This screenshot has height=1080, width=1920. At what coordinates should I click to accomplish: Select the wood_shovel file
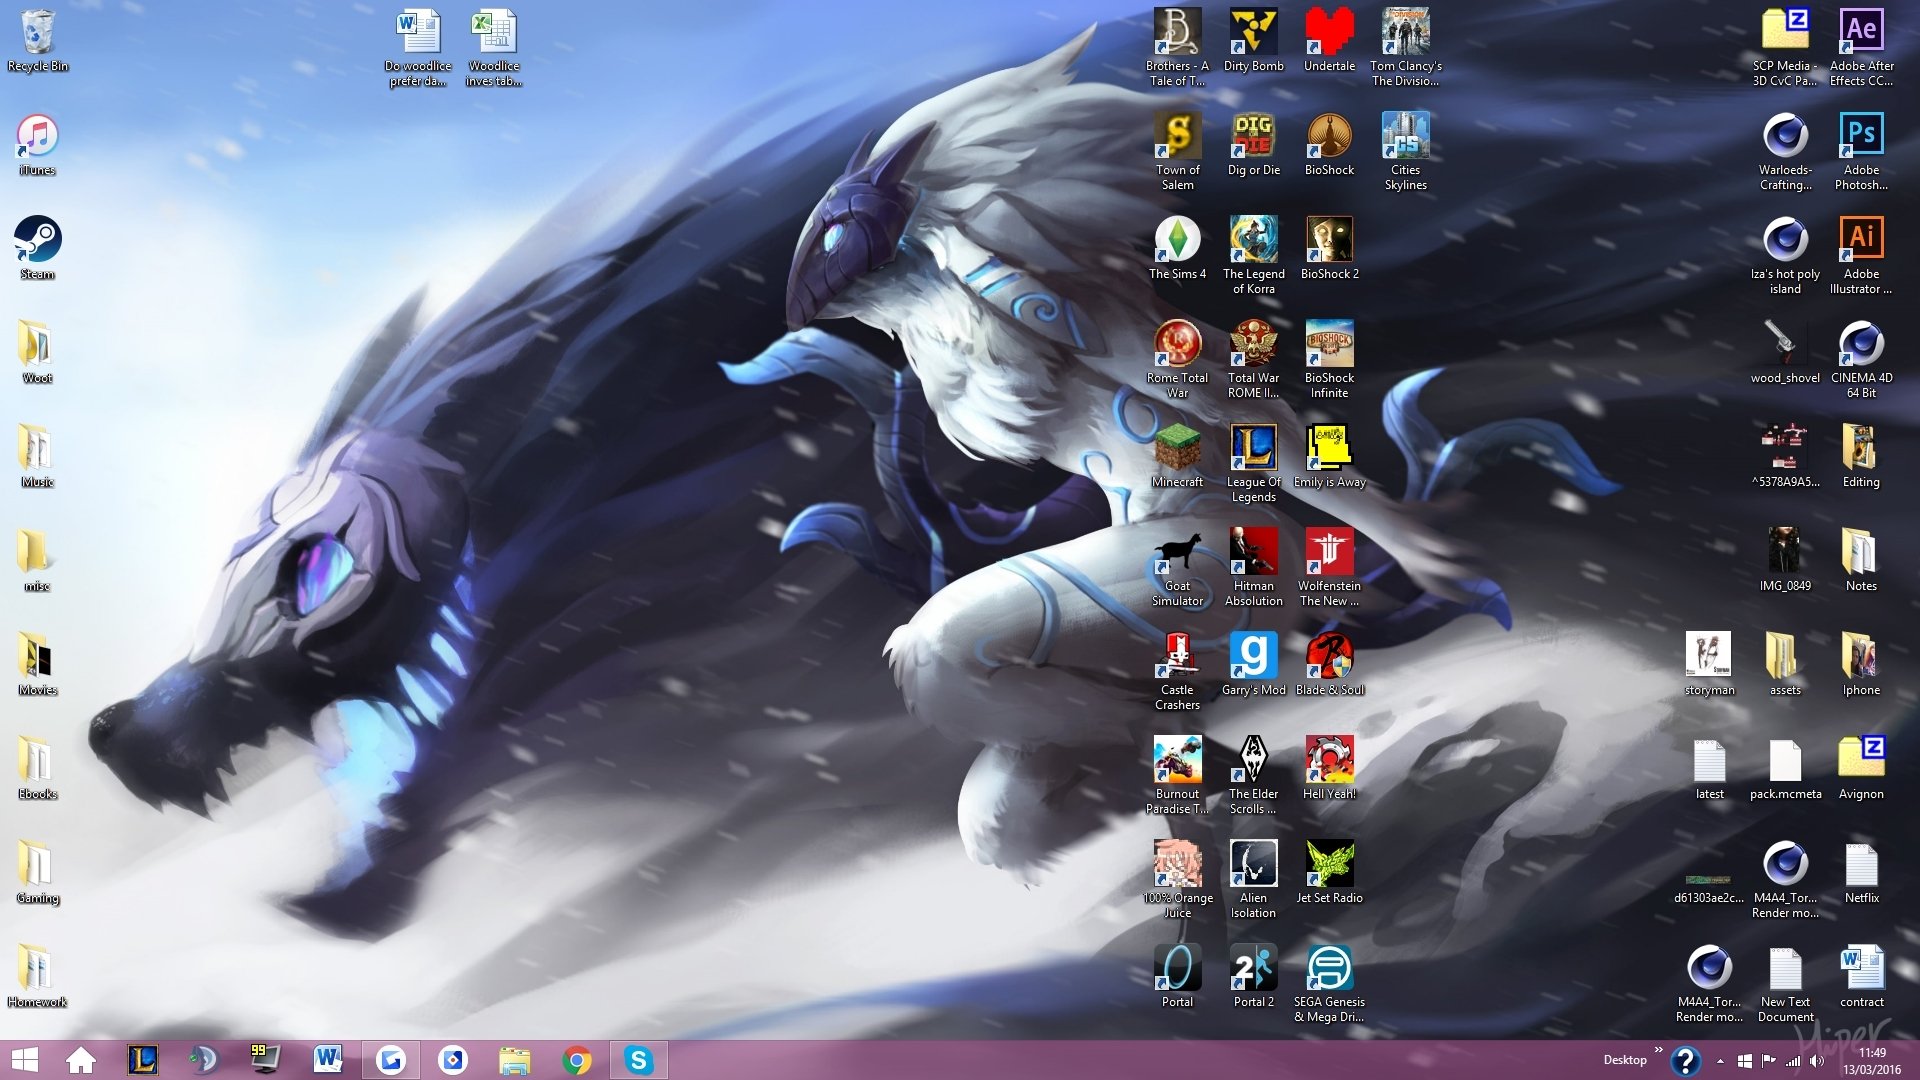(x=1785, y=354)
